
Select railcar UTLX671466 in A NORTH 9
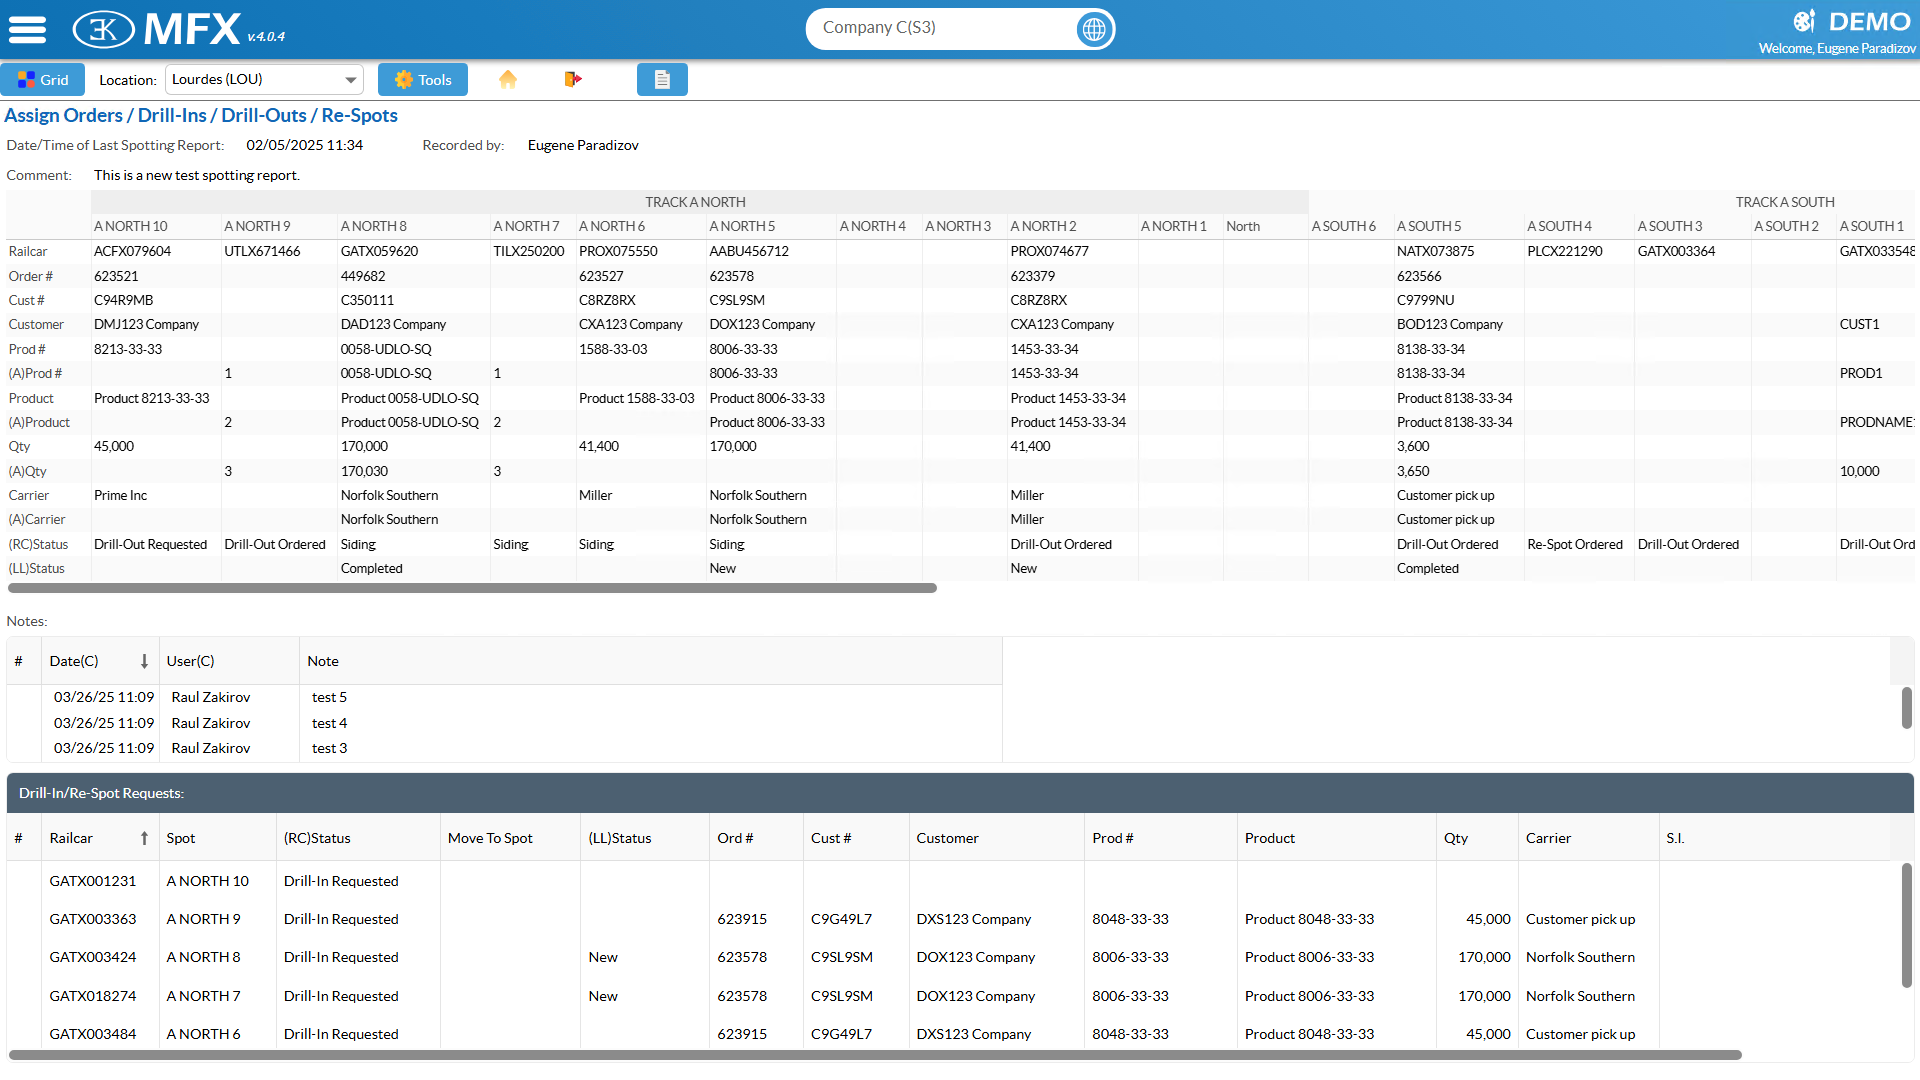point(262,251)
